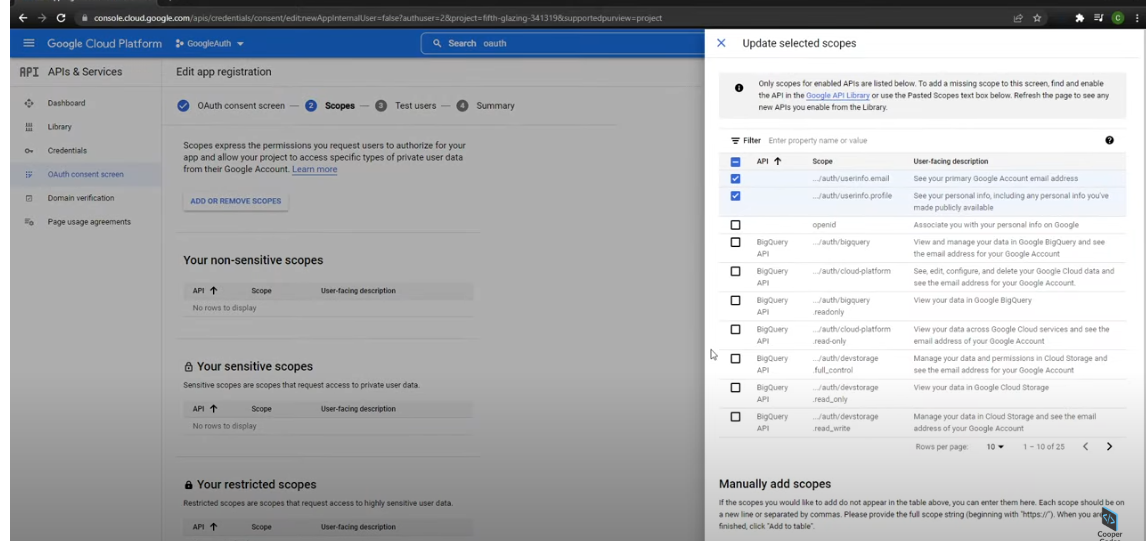This screenshot has height=541, width=1146.
Task: Click the ADD OR REMOVE SCOPES button
Action: click(236, 202)
